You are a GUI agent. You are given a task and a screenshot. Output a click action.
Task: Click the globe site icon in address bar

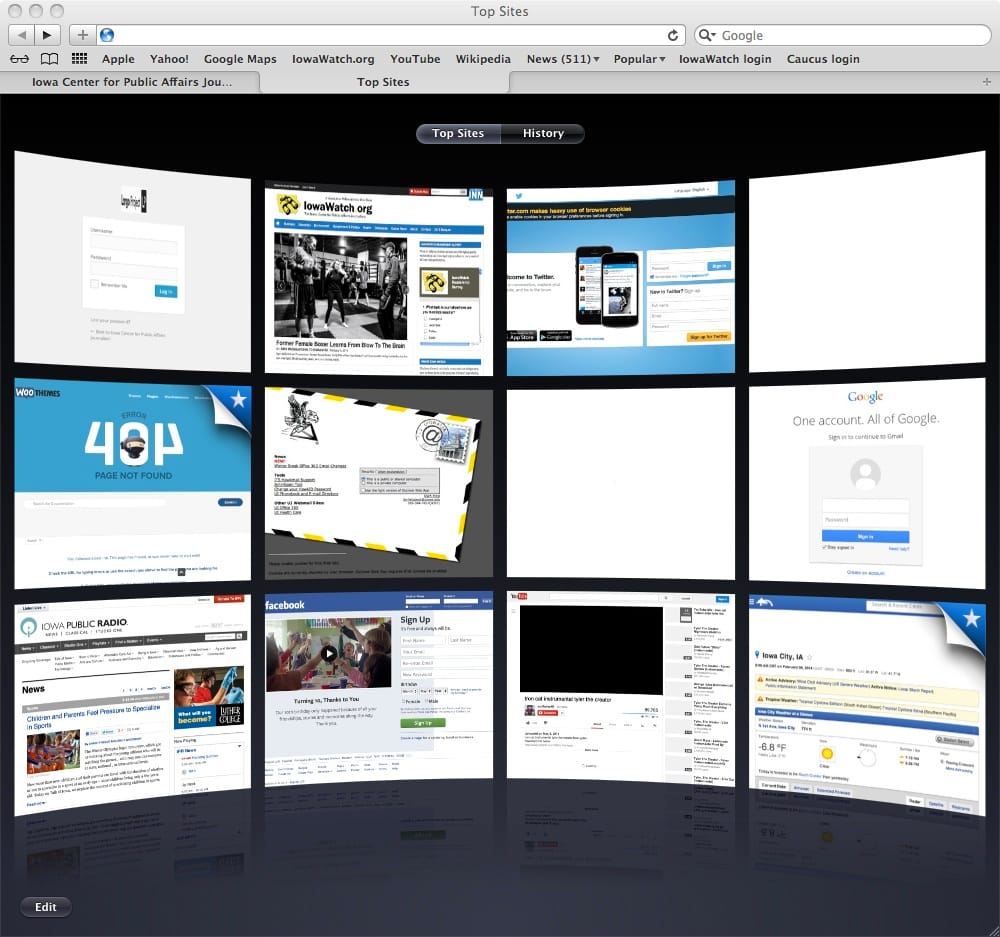click(x=107, y=34)
